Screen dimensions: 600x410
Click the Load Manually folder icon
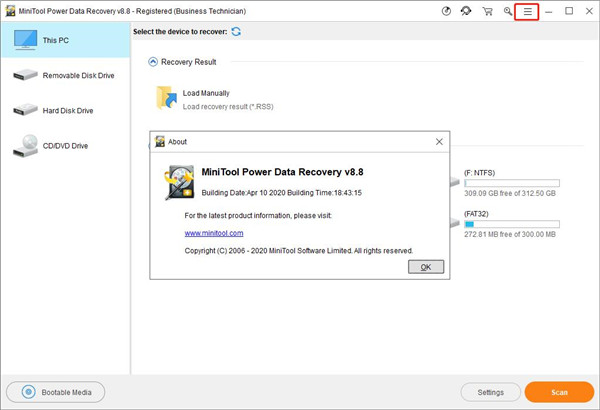pyautogui.click(x=166, y=98)
